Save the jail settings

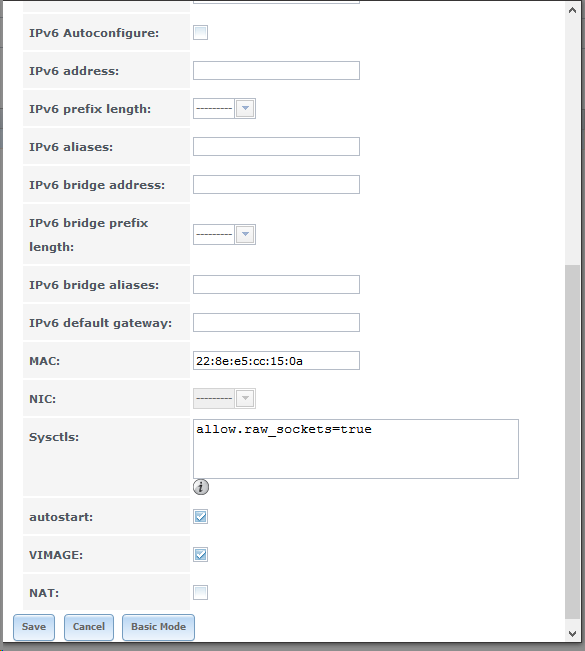tap(34, 627)
